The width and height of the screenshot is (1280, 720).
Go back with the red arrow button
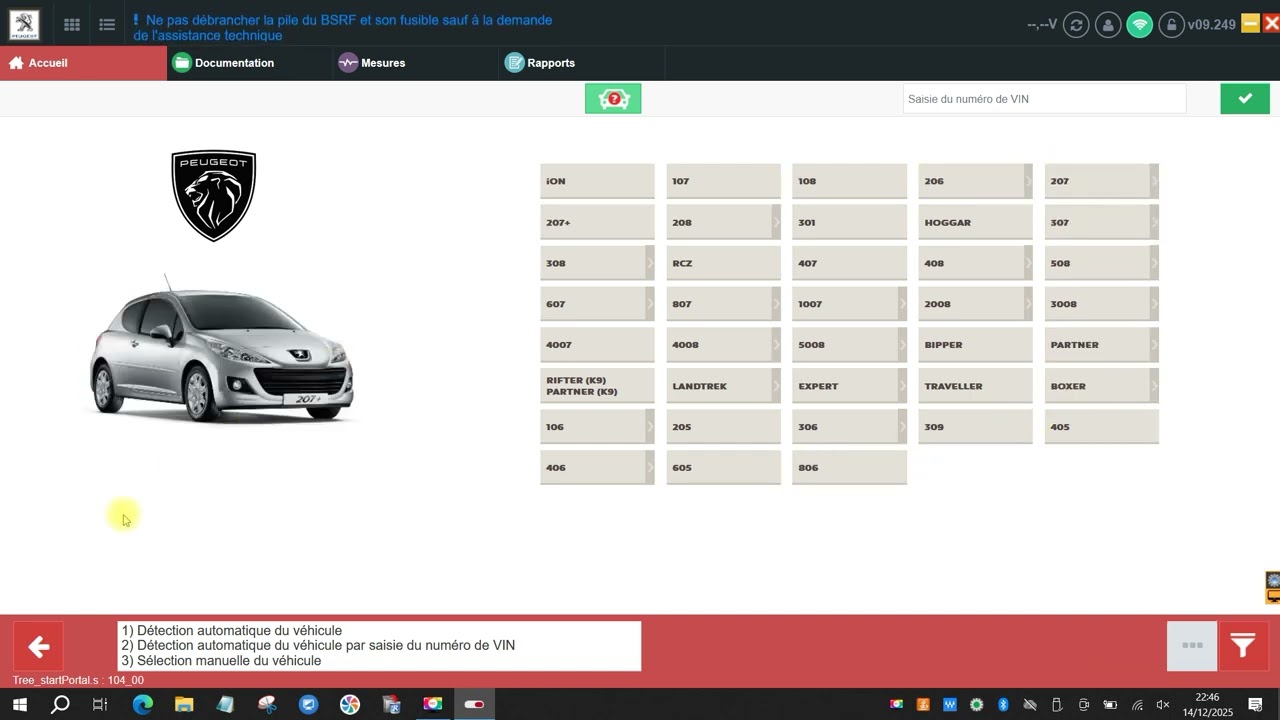click(38, 647)
